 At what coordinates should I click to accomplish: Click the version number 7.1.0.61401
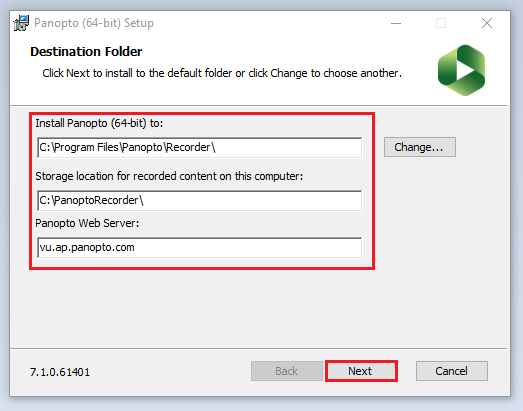tap(60, 372)
